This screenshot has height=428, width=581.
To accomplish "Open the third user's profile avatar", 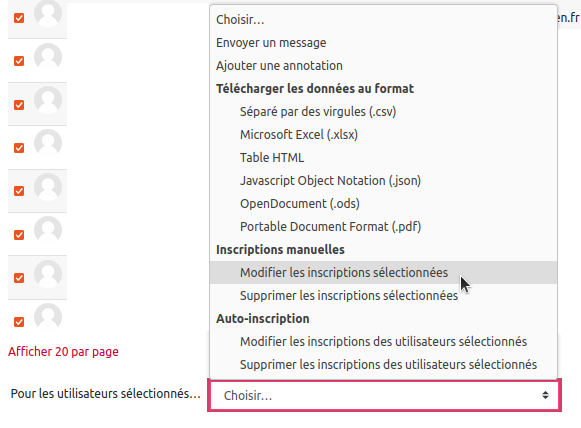I will click(48, 100).
